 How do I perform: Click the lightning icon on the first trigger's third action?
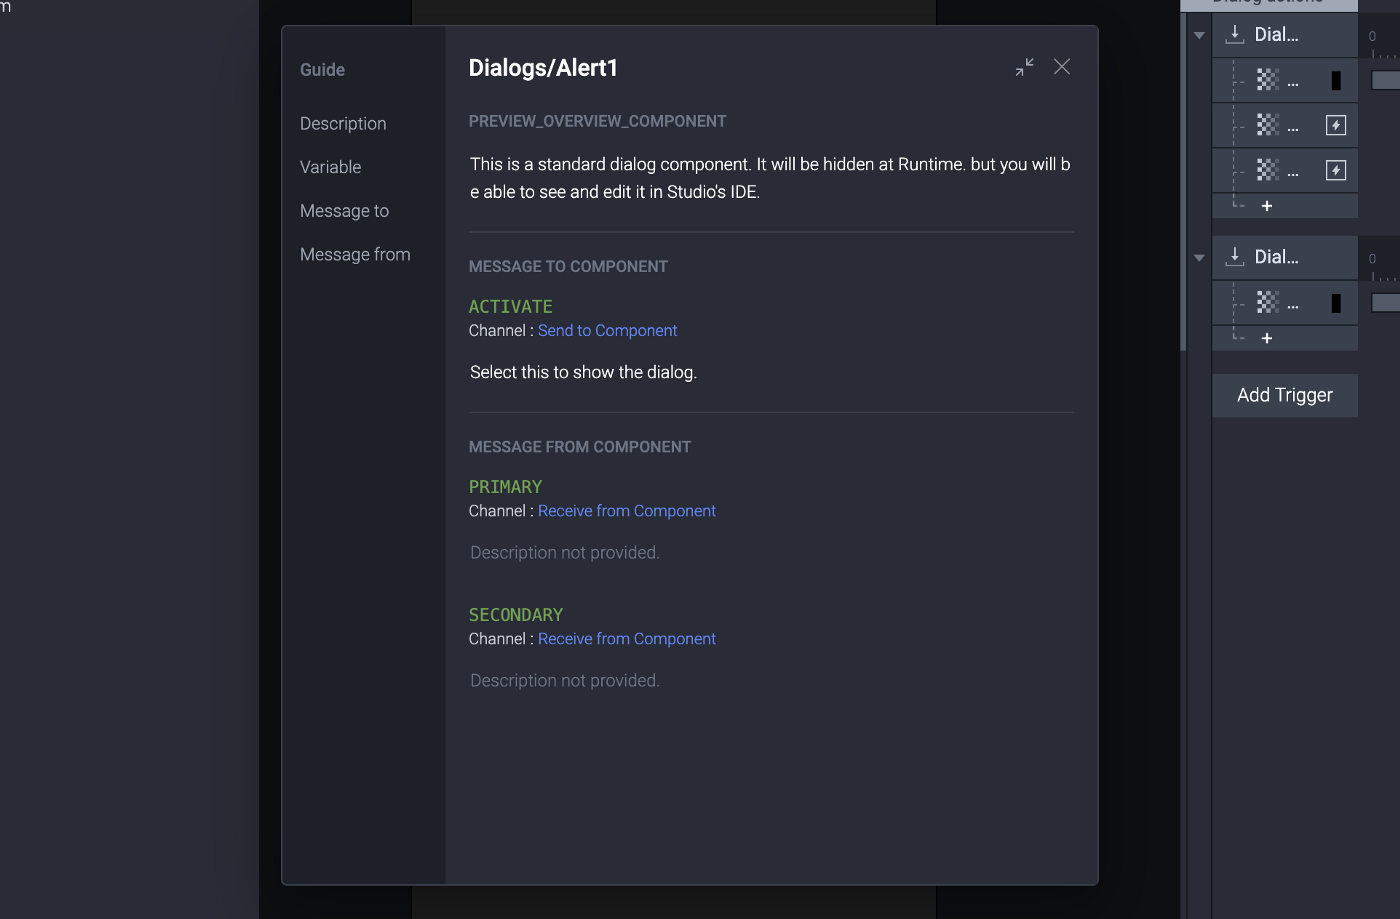[x=1336, y=170]
